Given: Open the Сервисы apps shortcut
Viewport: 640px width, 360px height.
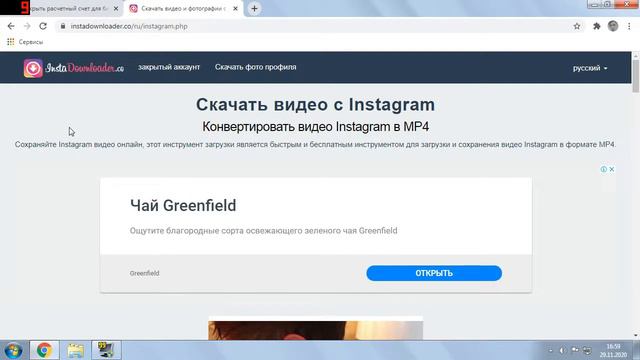Looking at the screenshot, I should 25,42.
